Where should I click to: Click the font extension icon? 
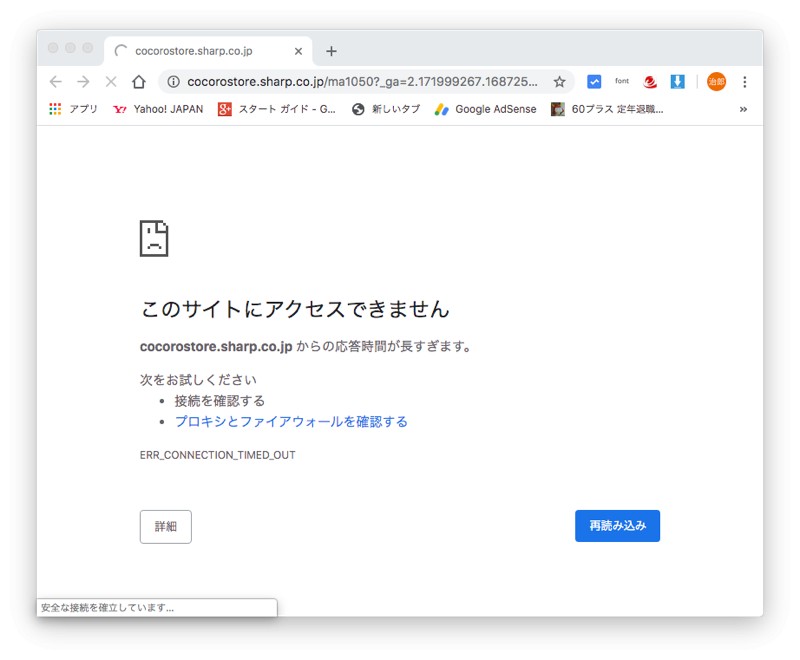pyautogui.click(x=622, y=82)
